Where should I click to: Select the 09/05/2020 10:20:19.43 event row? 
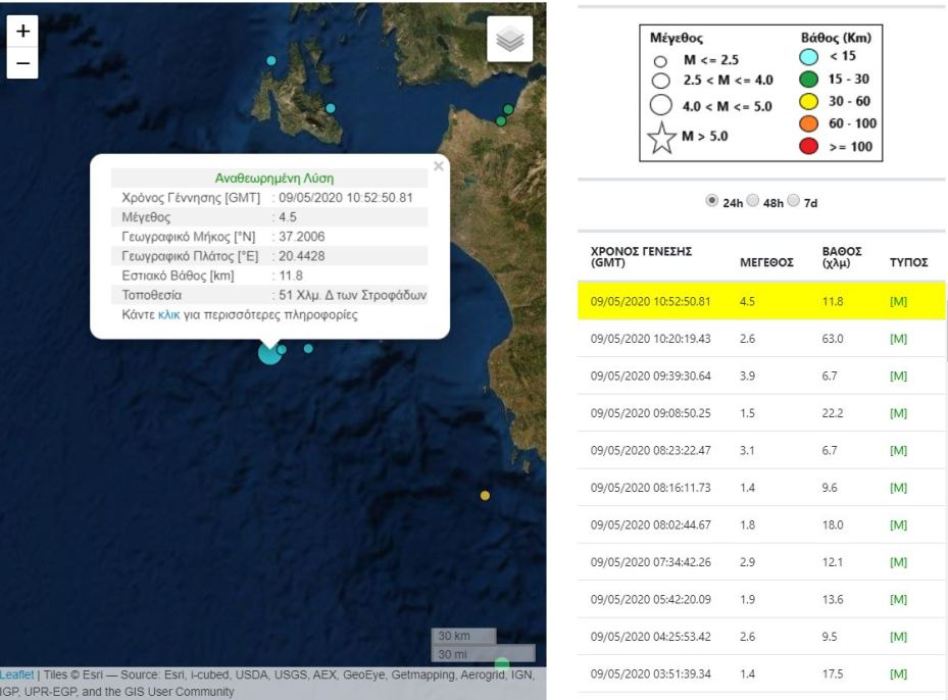pos(761,339)
